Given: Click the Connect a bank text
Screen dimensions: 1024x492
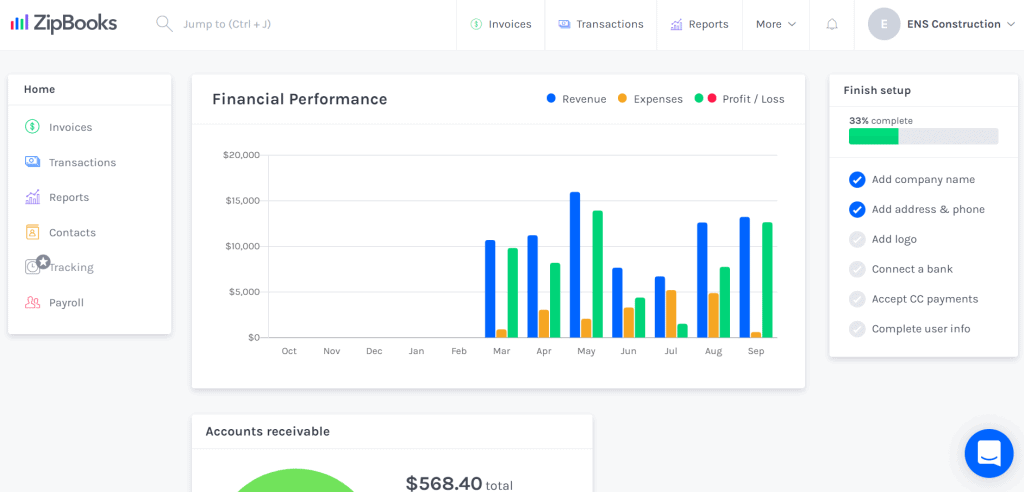Looking at the screenshot, I should [912, 269].
